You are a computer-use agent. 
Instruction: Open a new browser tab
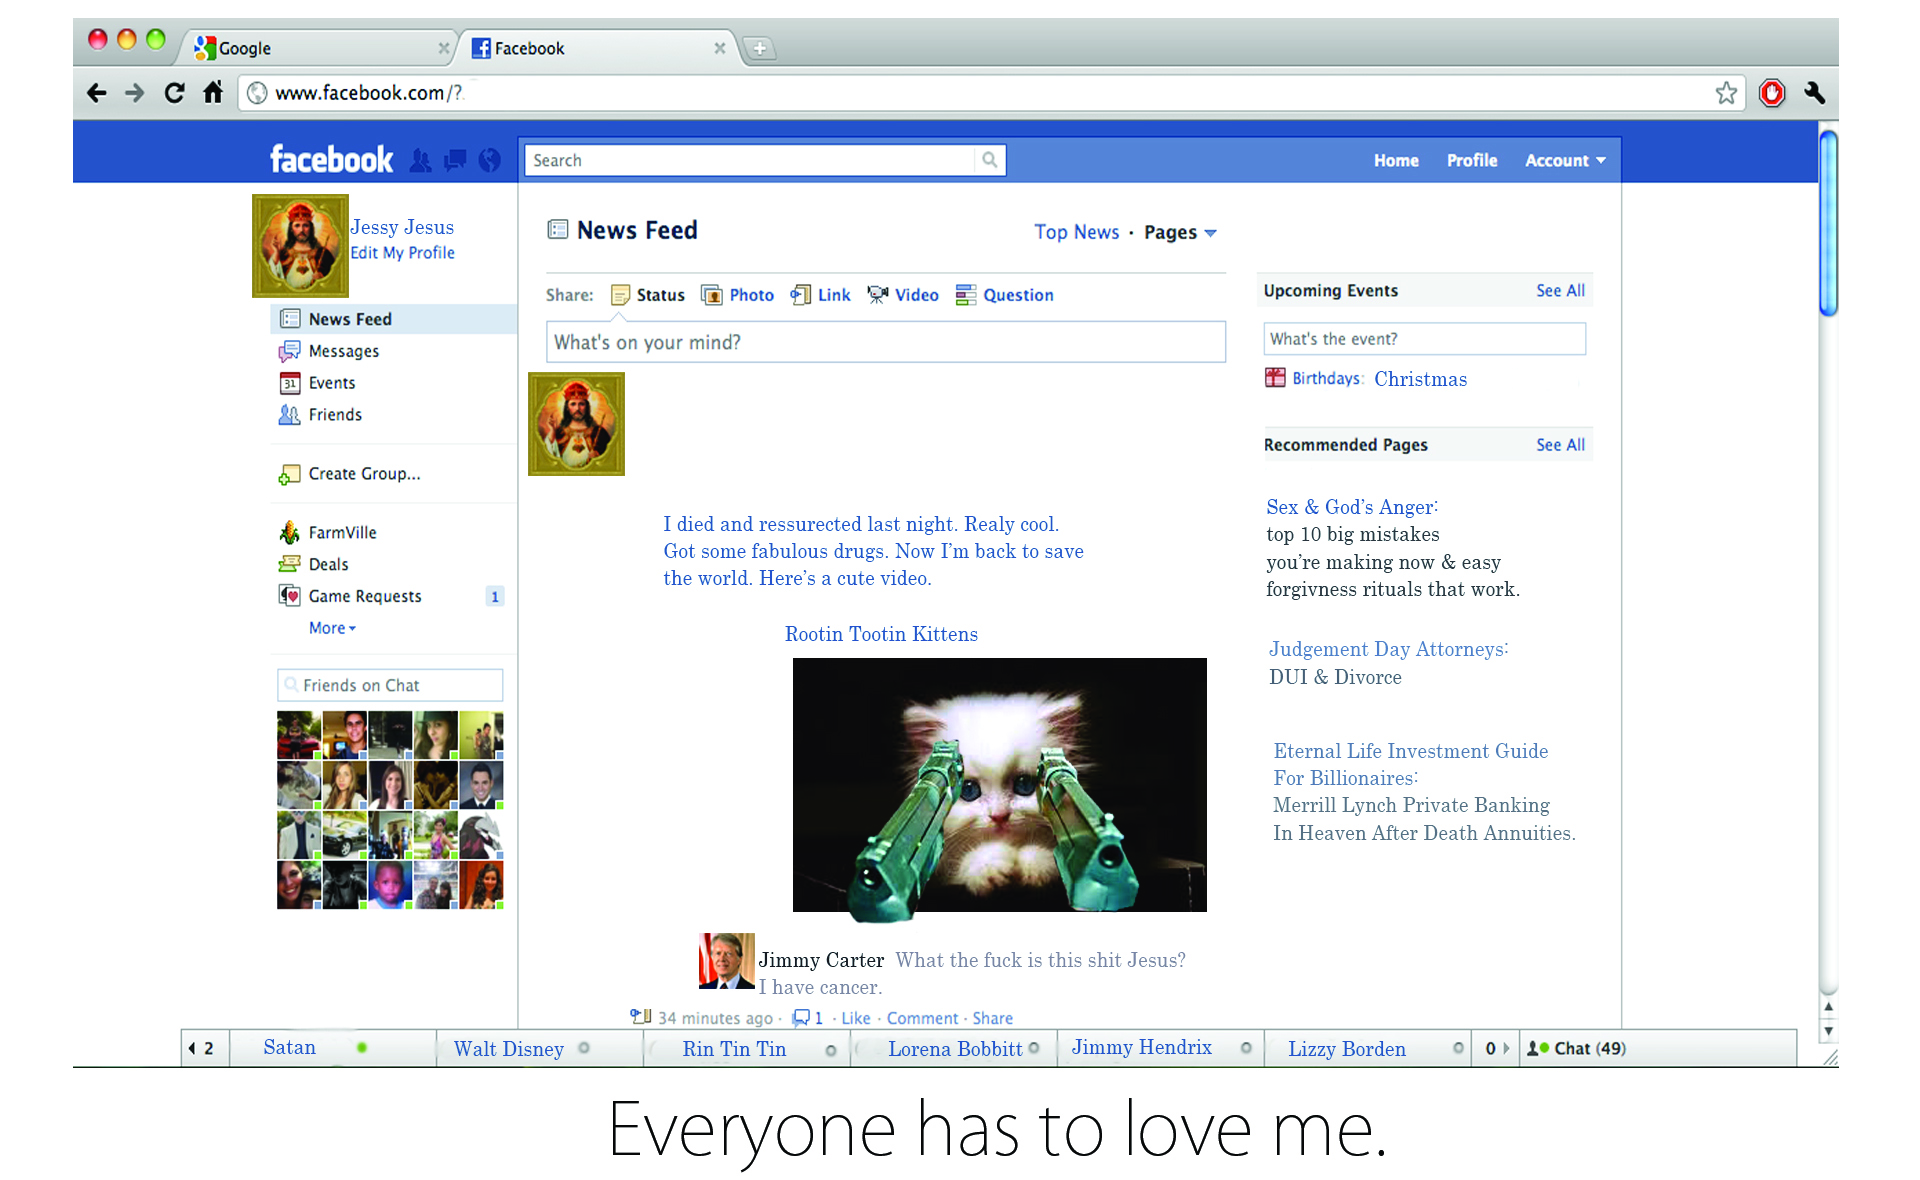click(x=760, y=48)
